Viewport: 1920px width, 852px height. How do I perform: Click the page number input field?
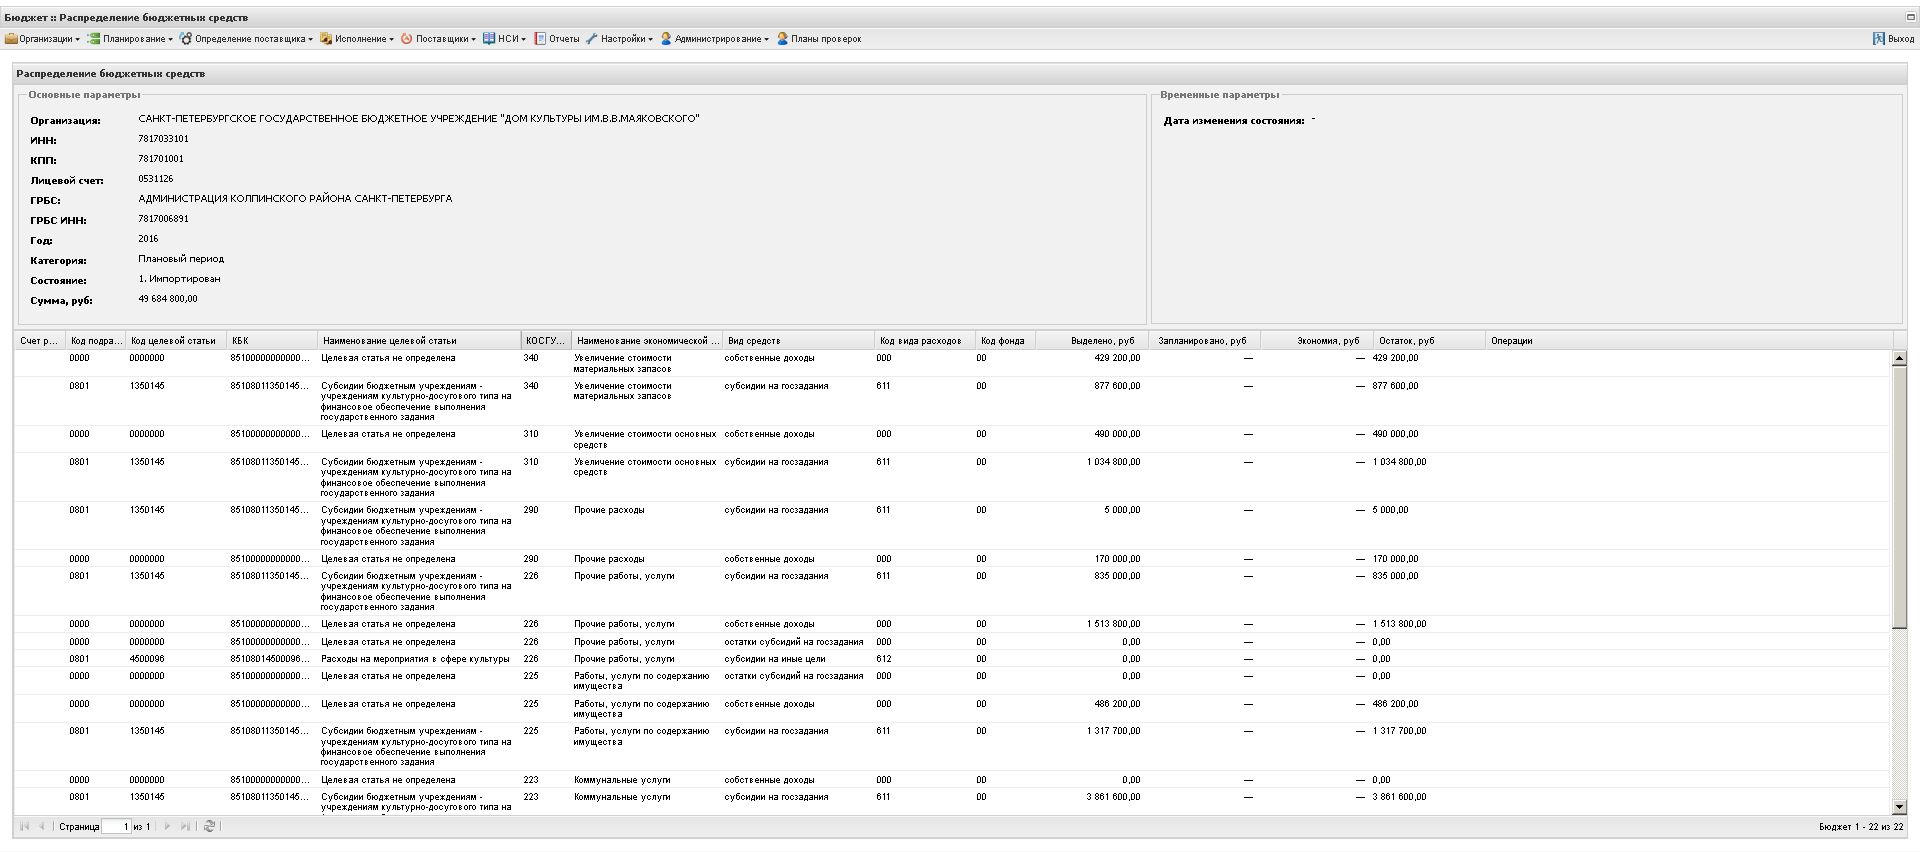pos(116,826)
